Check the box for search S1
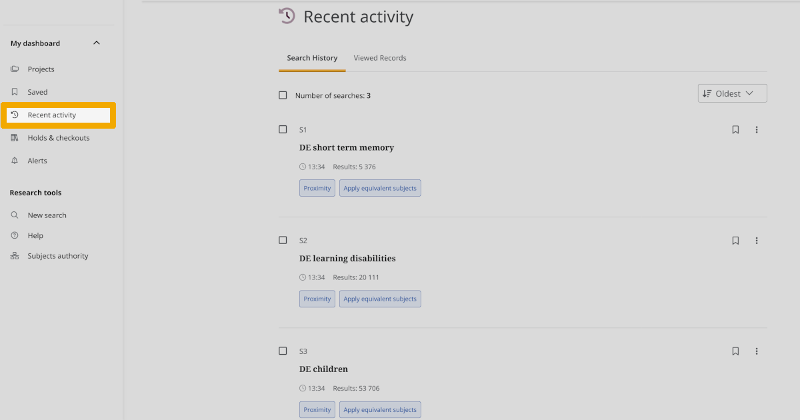This screenshot has height=420, width=800. pos(283,129)
